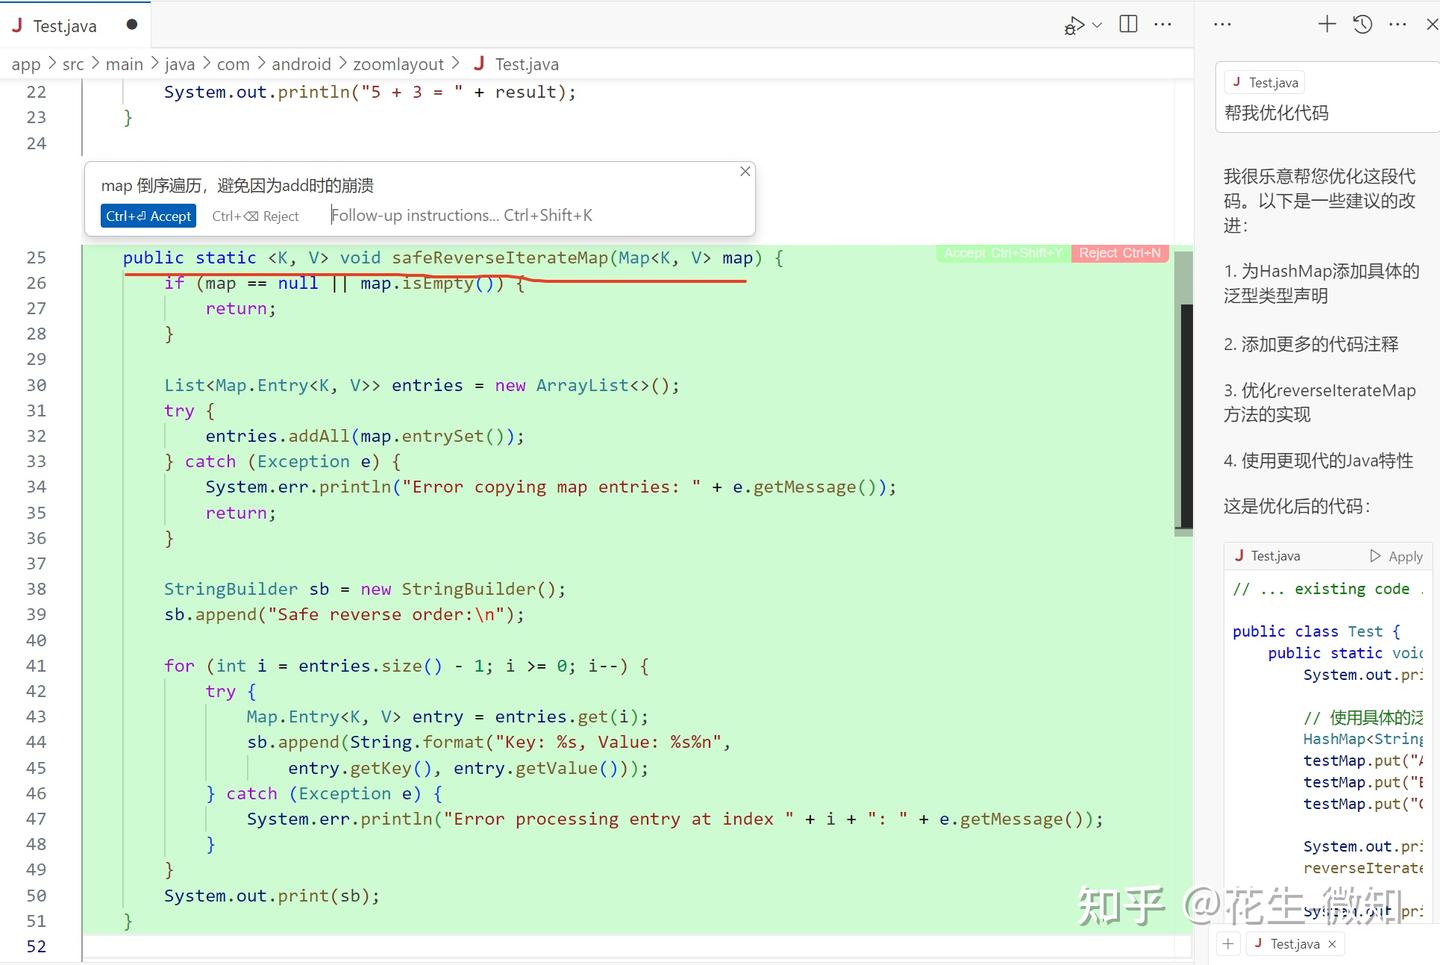
Task: Open the zoomlayout breadcrumb dropdown
Action: click(x=399, y=63)
